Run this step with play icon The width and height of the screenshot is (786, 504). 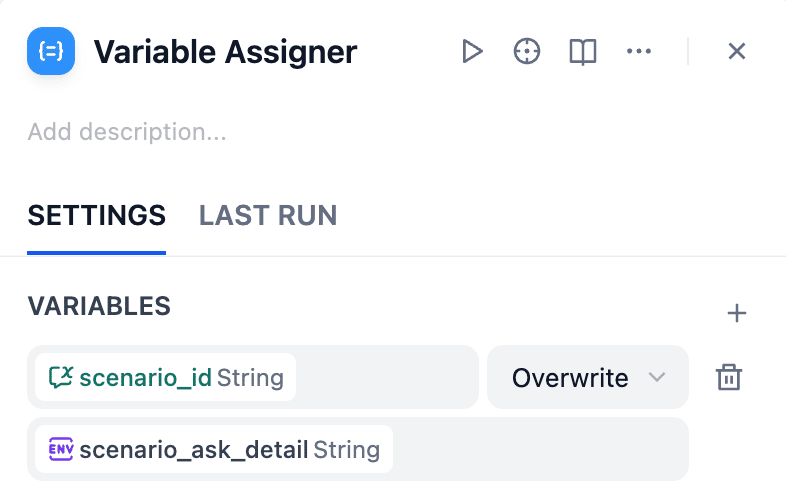coord(472,51)
